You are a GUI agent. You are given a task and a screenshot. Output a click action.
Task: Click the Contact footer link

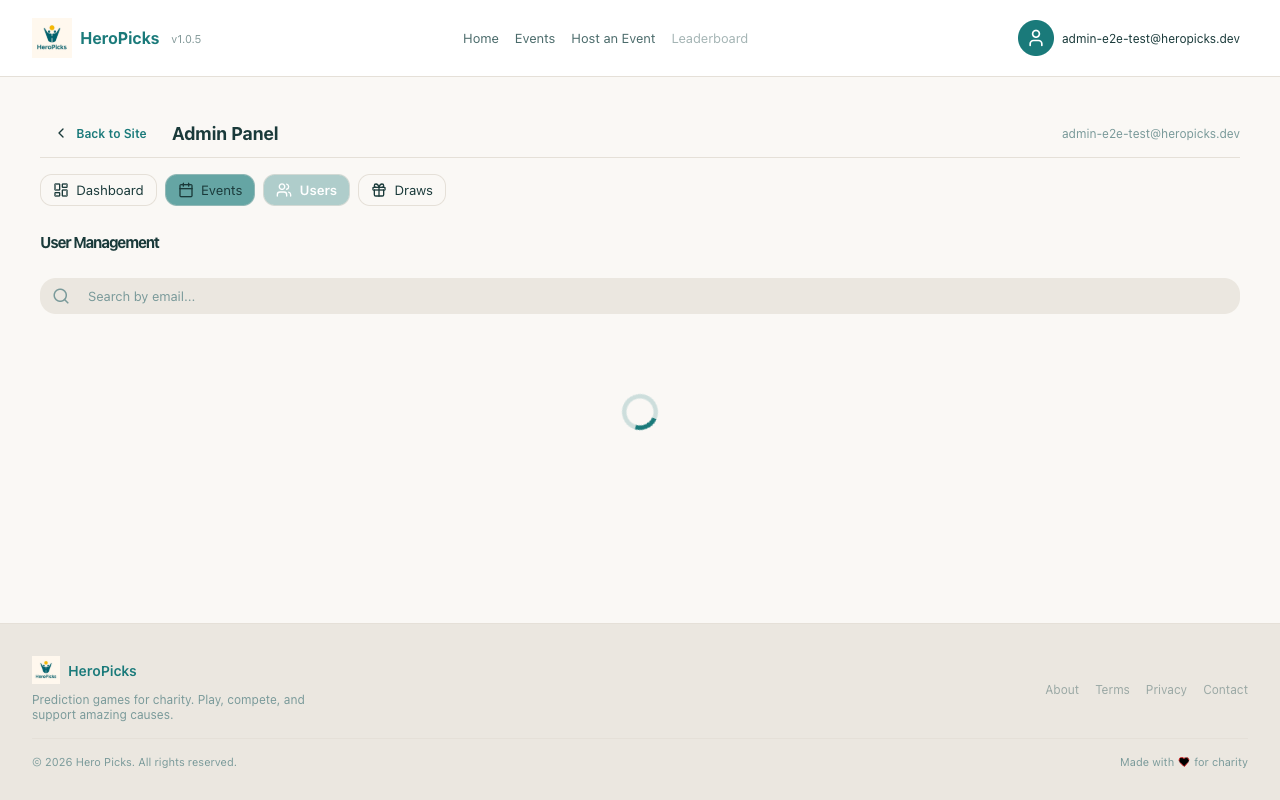tap(1225, 690)
